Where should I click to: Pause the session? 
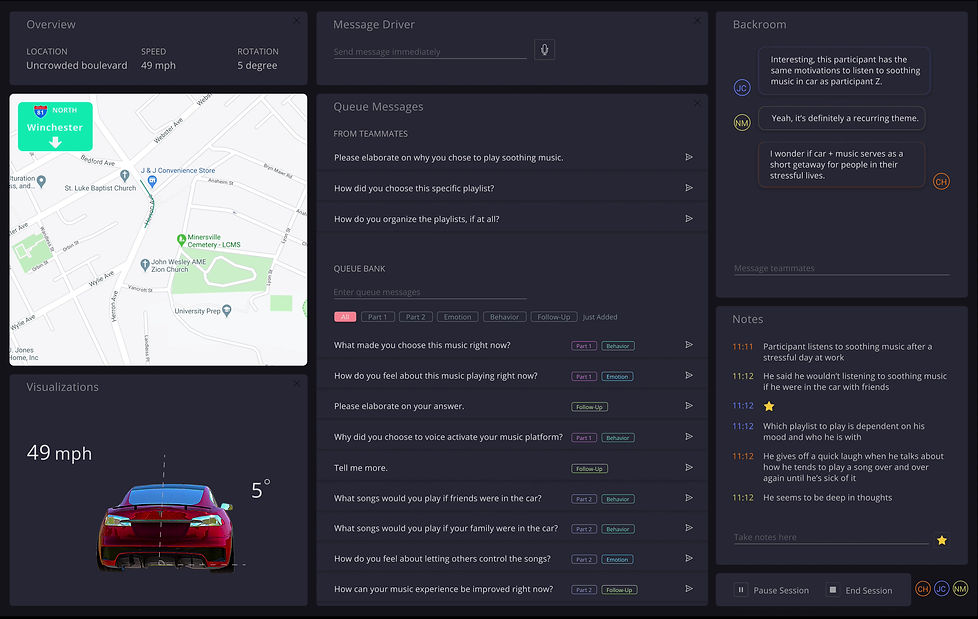point(772,590)
